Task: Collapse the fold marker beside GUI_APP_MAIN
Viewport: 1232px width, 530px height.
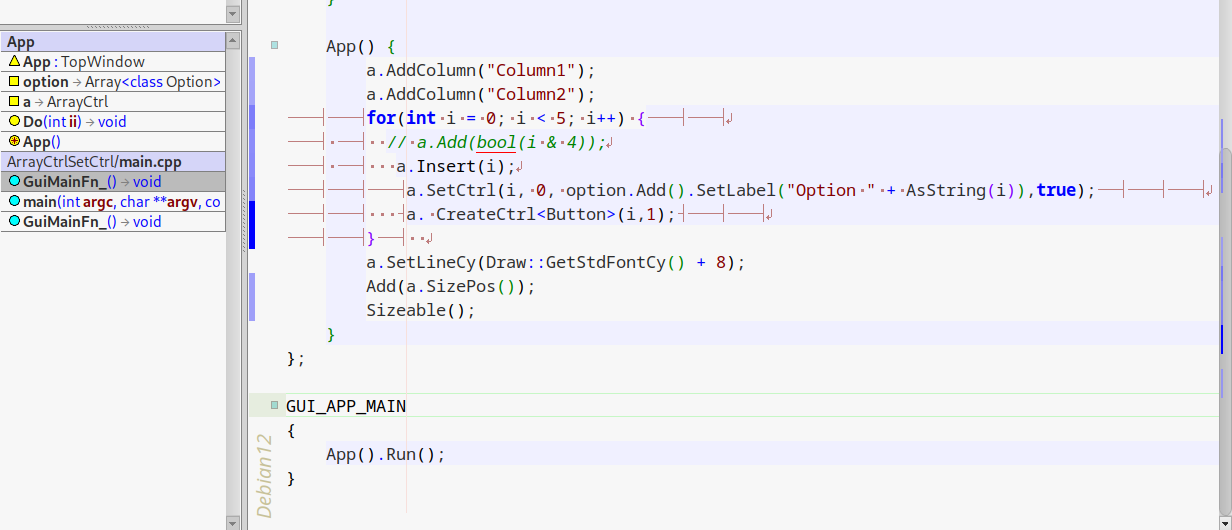Action: (275, 406)
